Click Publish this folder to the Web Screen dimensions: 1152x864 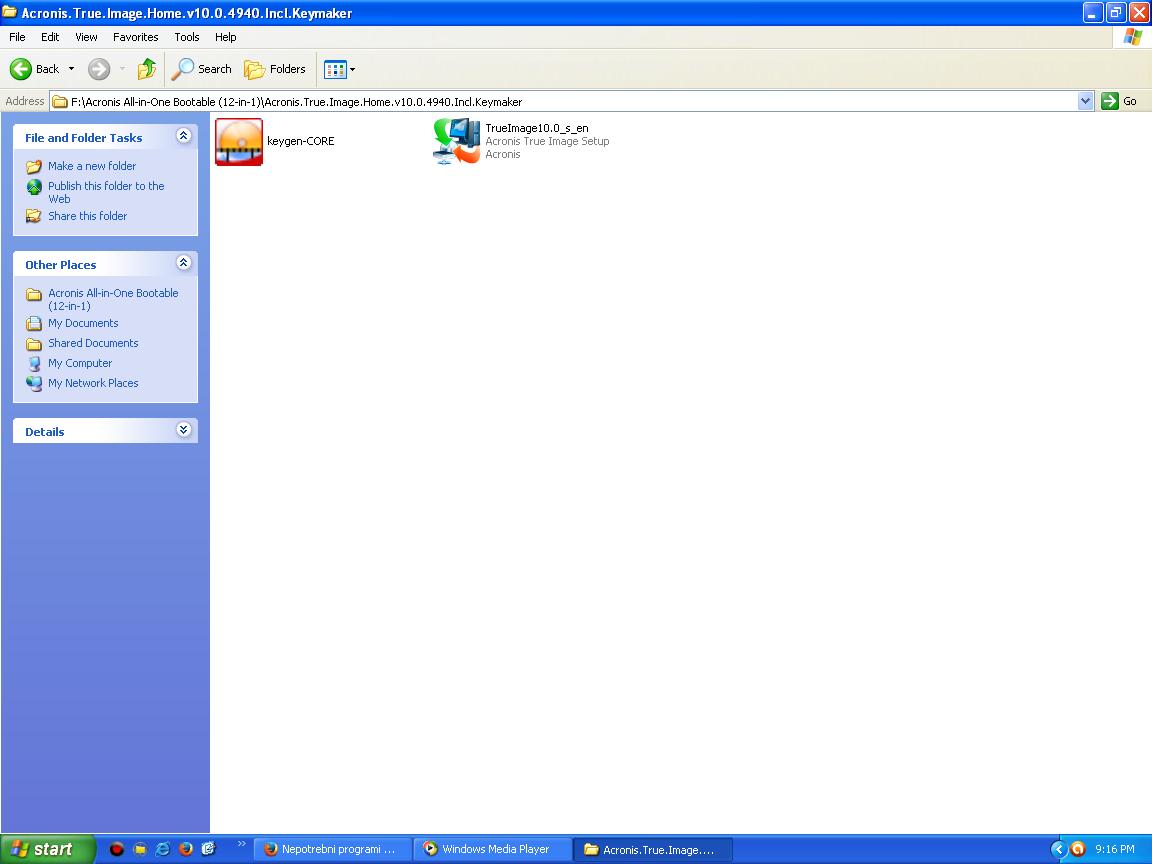[107, 192]
